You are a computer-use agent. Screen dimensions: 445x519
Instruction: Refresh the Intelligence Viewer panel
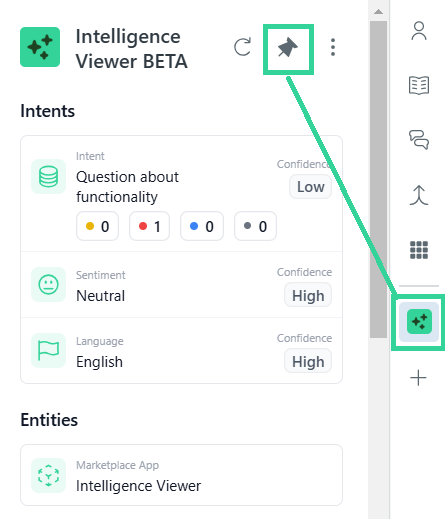coord(242,47)
